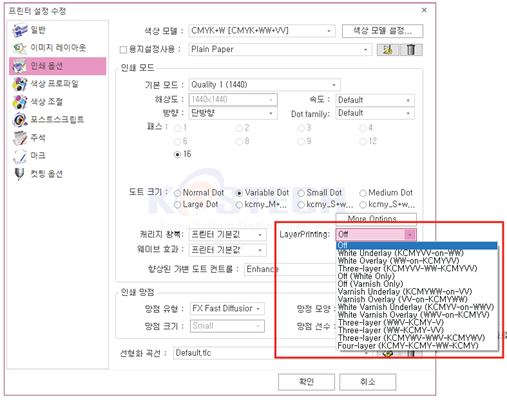Close the 프린터 설정 수정 dialog
Screen dimensions: 507x402
424,10
